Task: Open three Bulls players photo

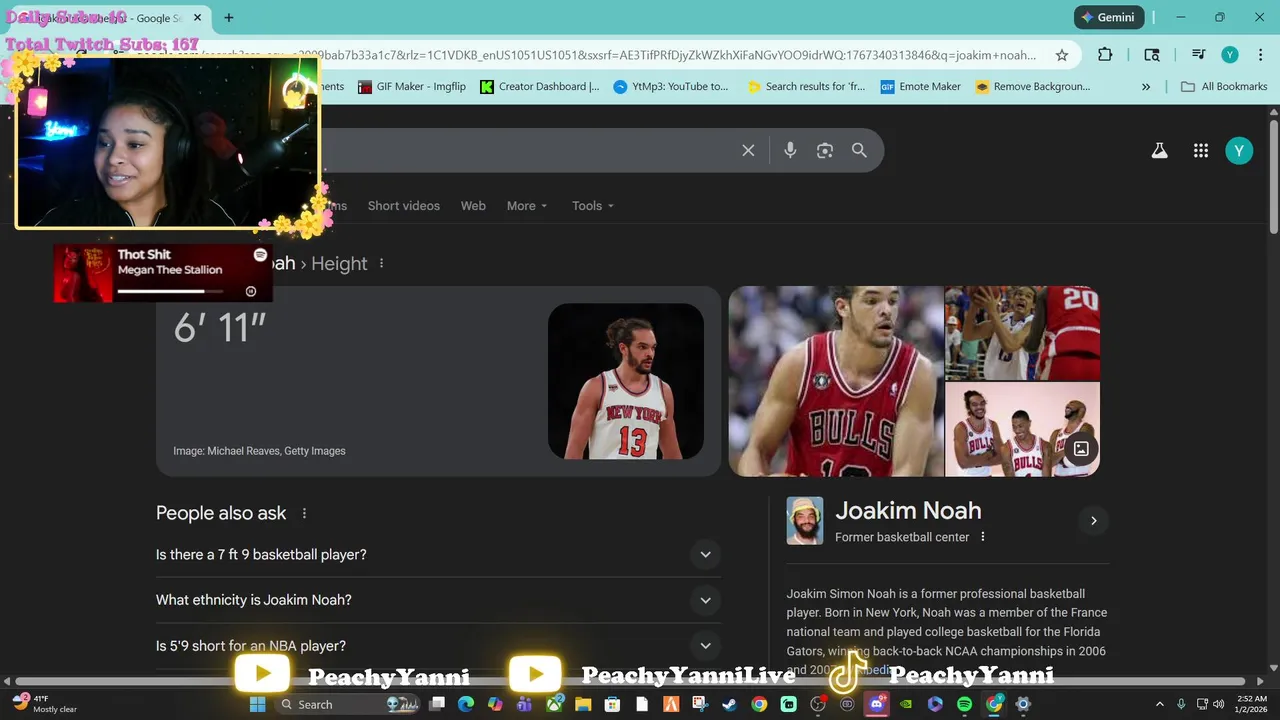Action: pyautogui.click(x=1022, y=429)
